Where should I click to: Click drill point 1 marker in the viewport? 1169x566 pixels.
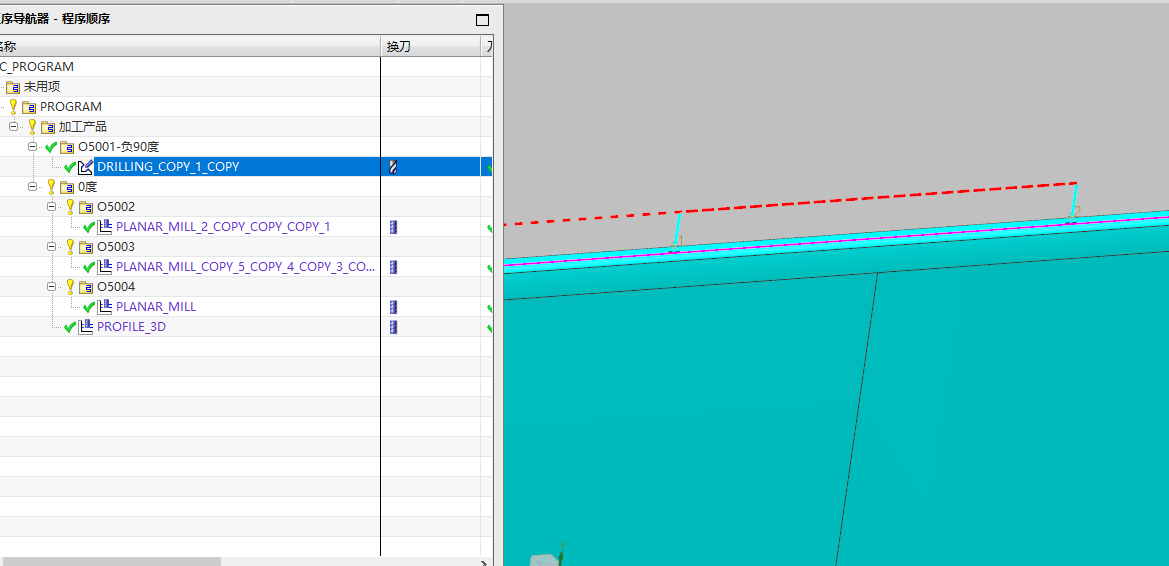677,242
